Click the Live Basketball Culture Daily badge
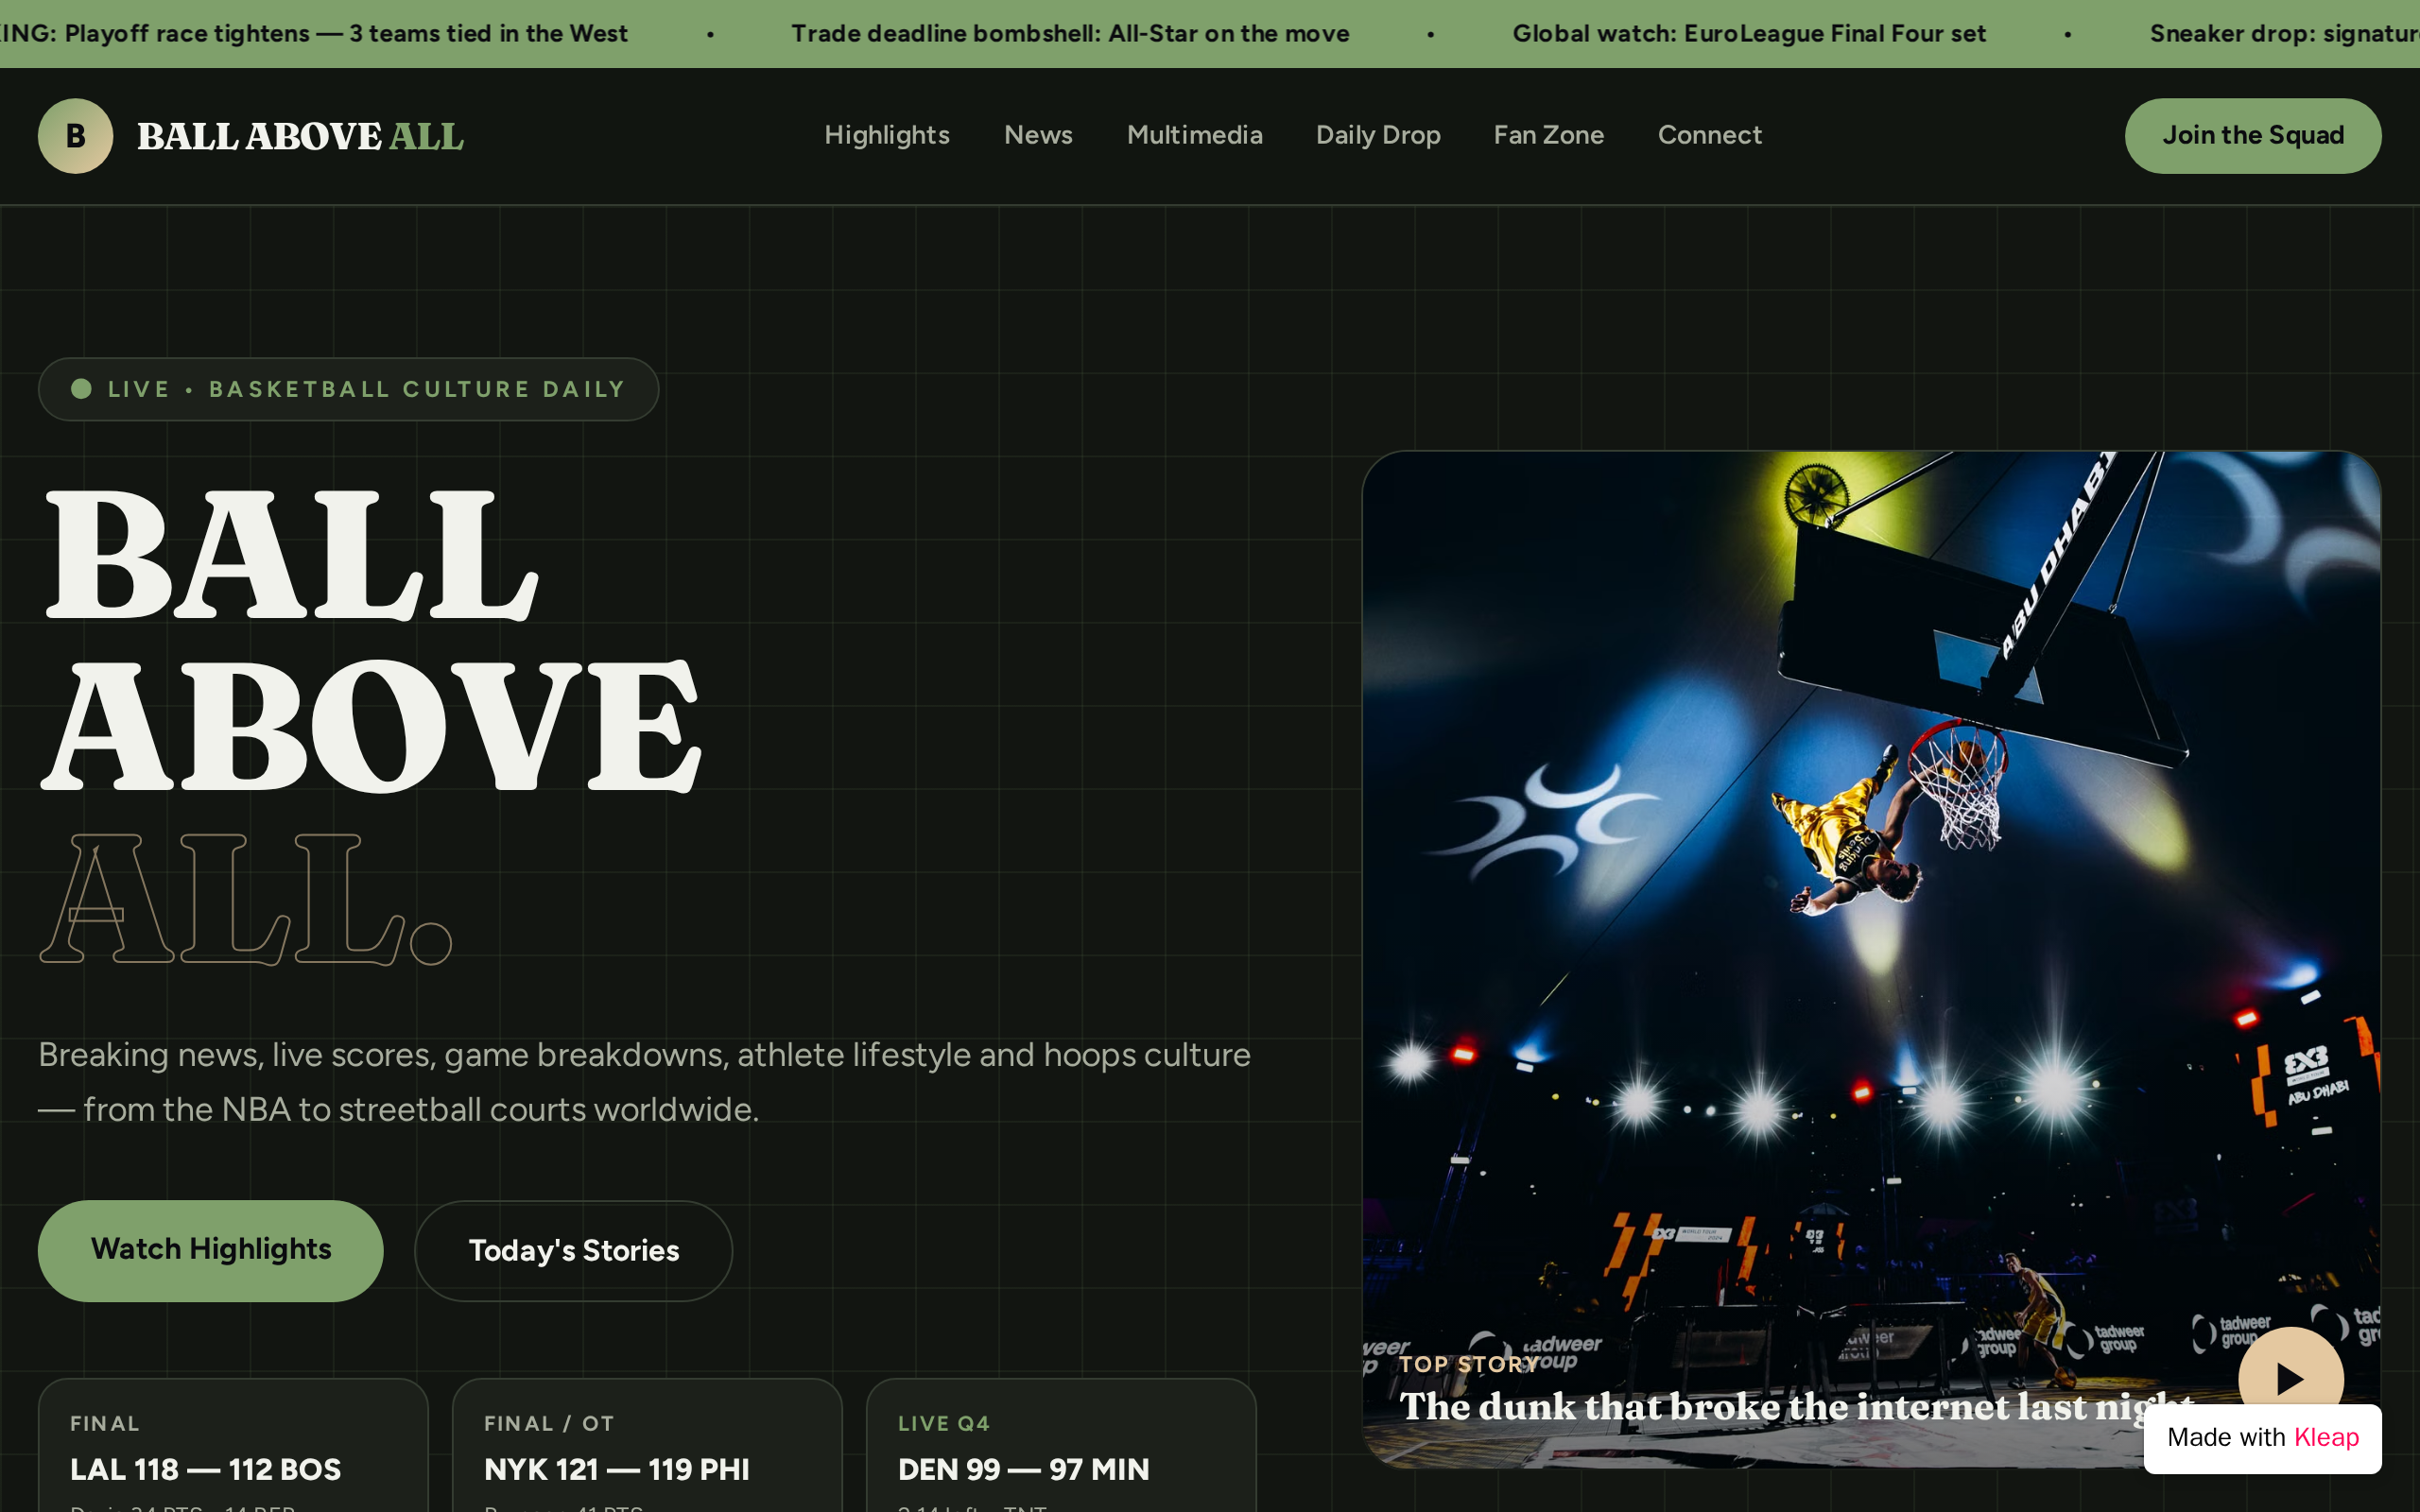Screen dimensions: 2420x1512 (348, 389)
